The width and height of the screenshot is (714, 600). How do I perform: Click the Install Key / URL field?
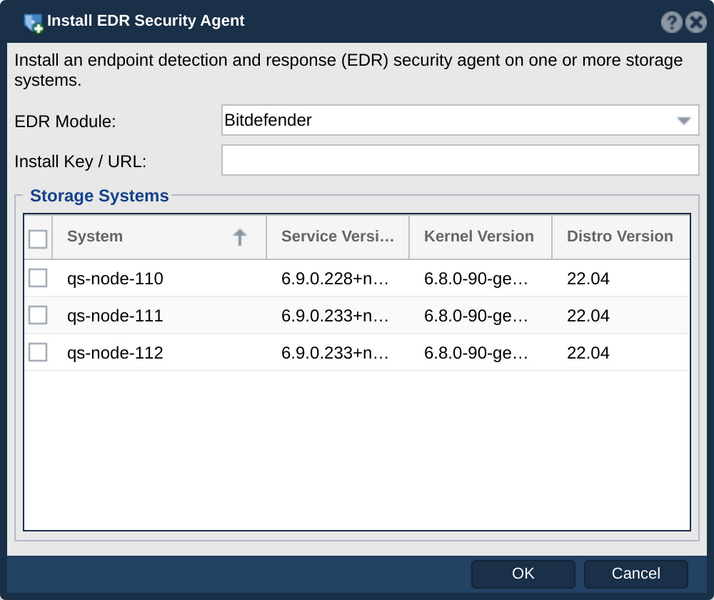tap(460, 160)
